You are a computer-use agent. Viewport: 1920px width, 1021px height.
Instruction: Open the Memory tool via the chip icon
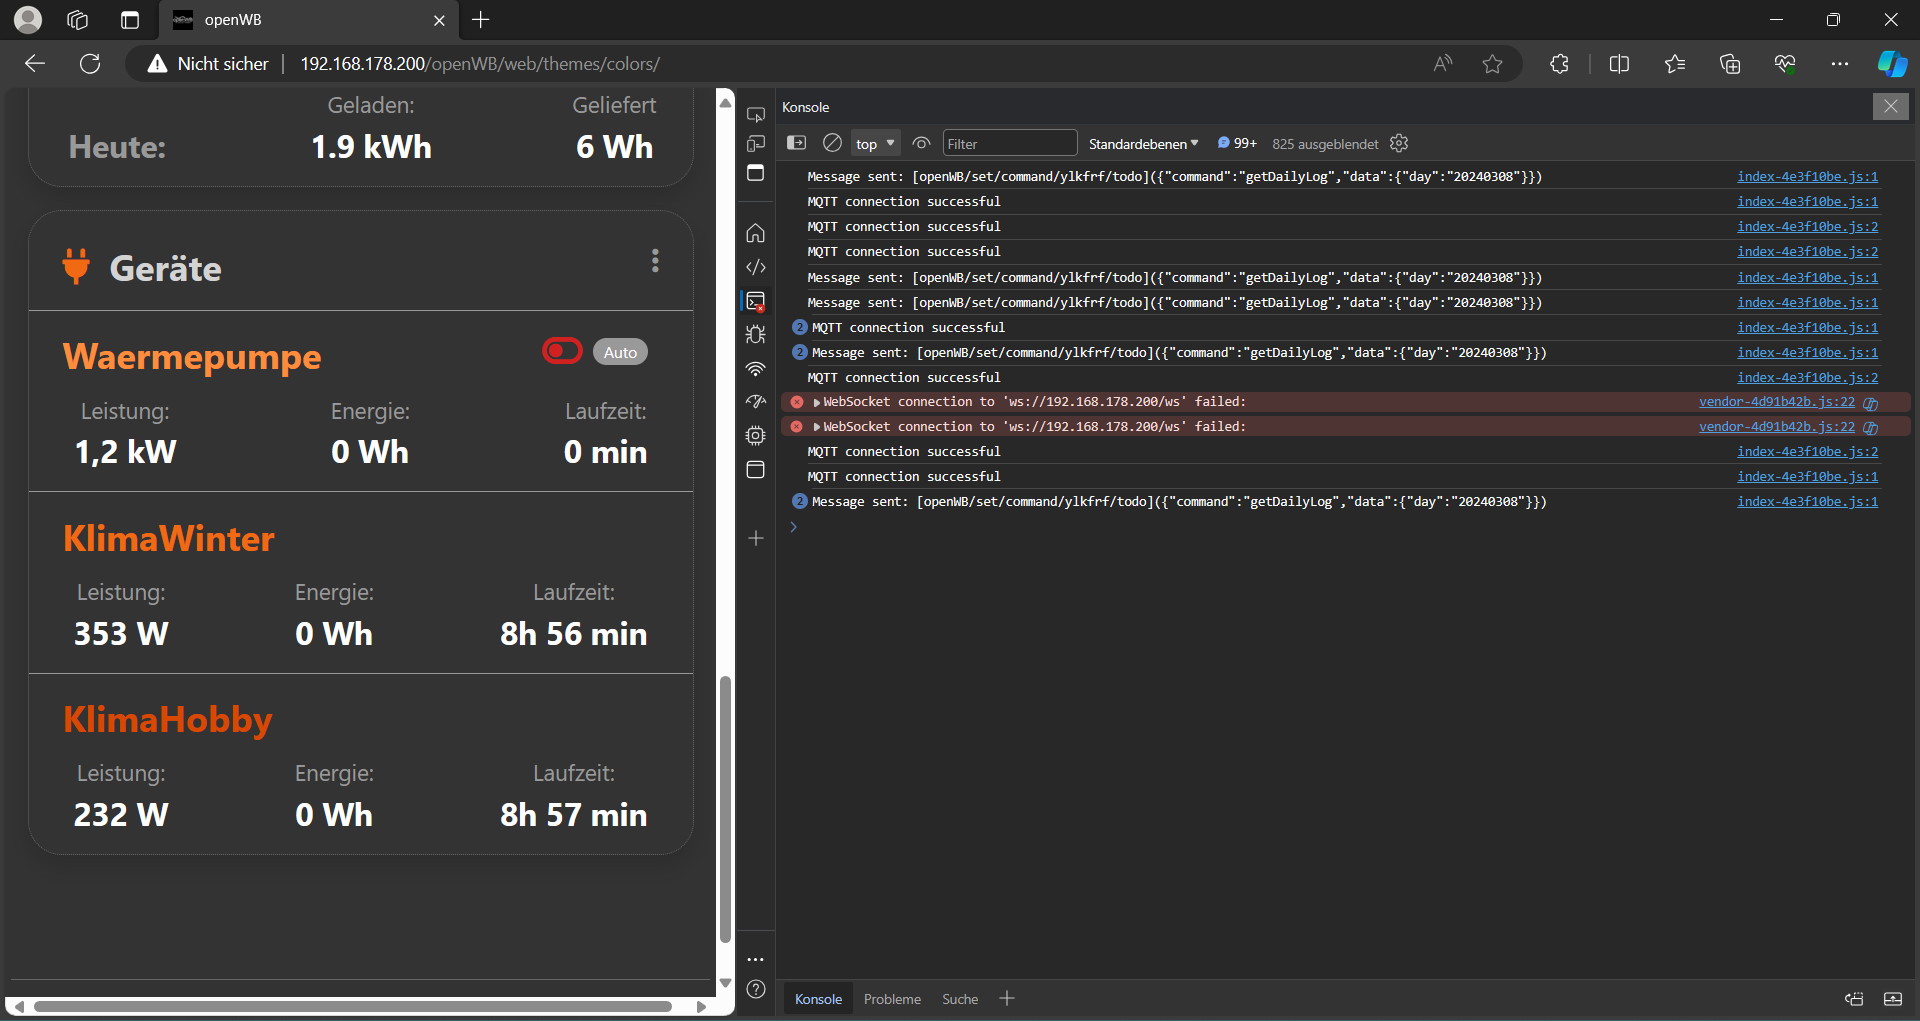(756, 435)
